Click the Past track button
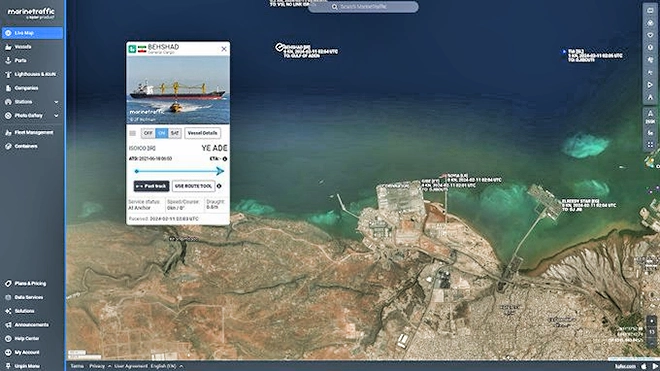 point(152,186)
